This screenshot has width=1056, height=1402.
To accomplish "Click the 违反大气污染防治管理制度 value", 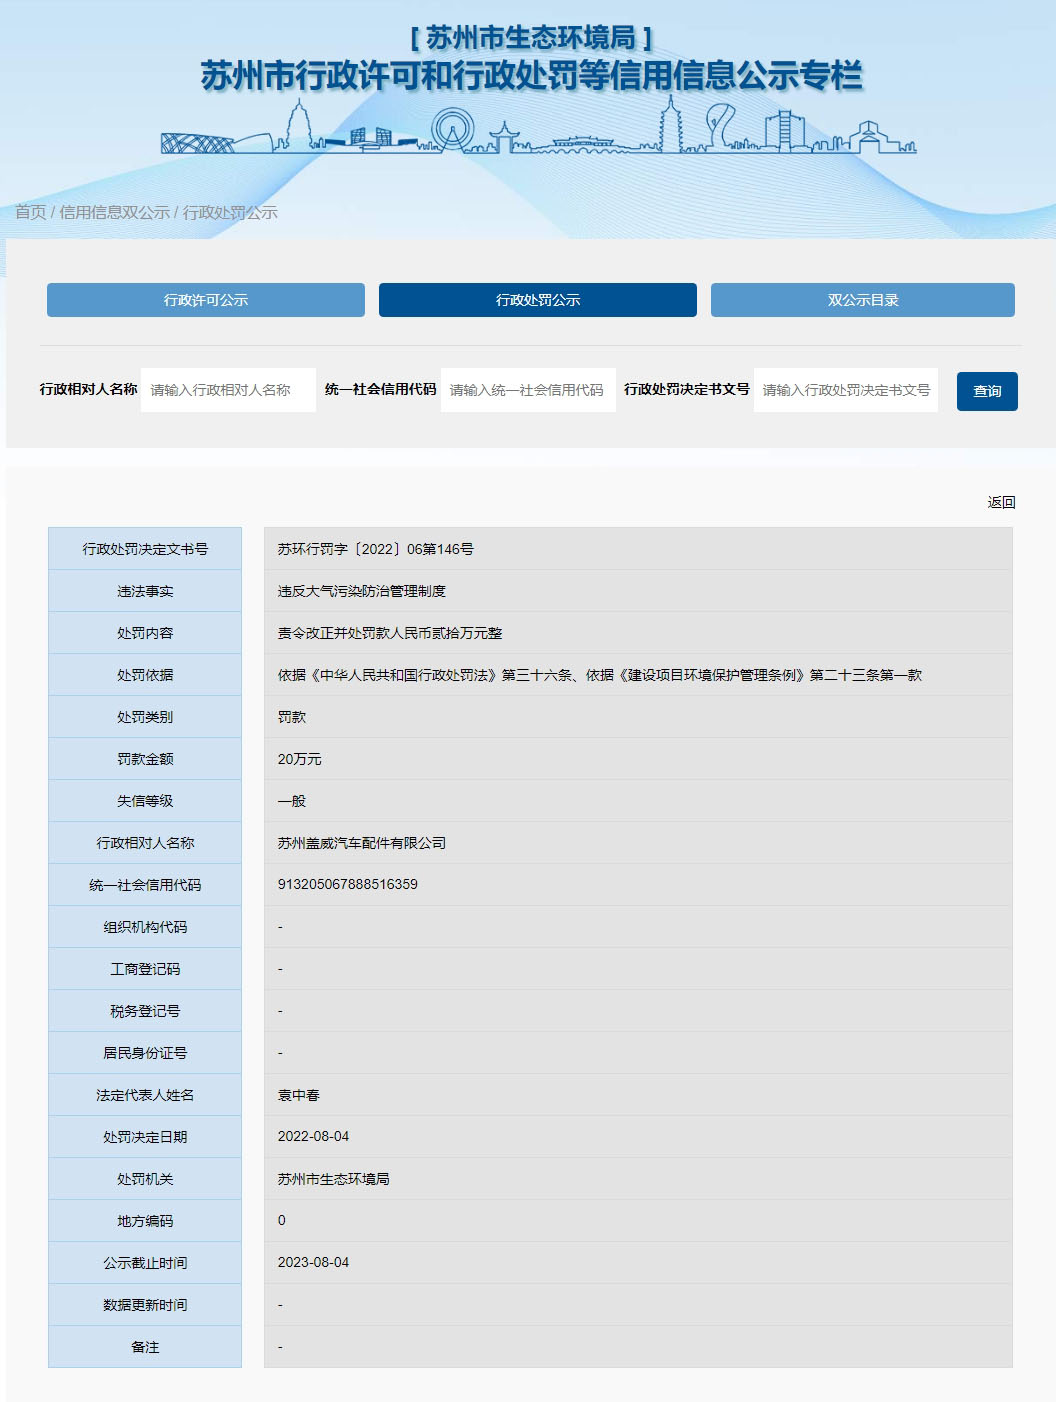I will tap(362, 591).
